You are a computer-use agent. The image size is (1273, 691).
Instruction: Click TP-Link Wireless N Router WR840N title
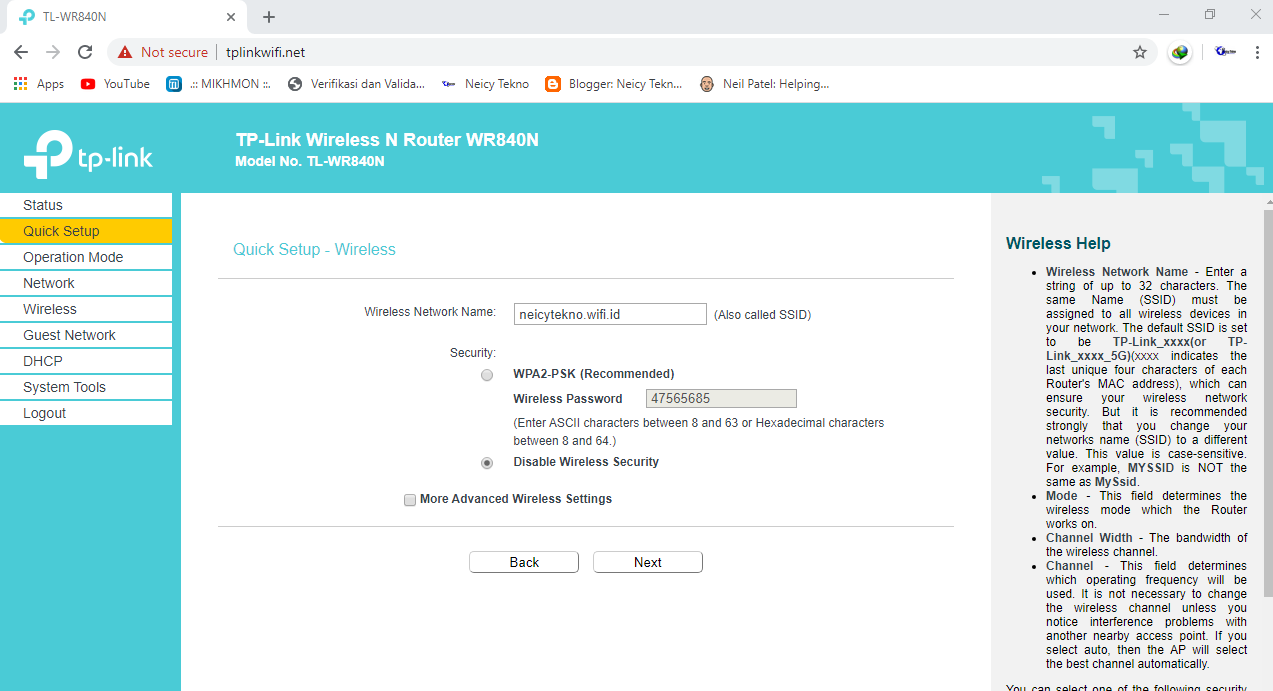pyautogui.click(x=387, y=140)
